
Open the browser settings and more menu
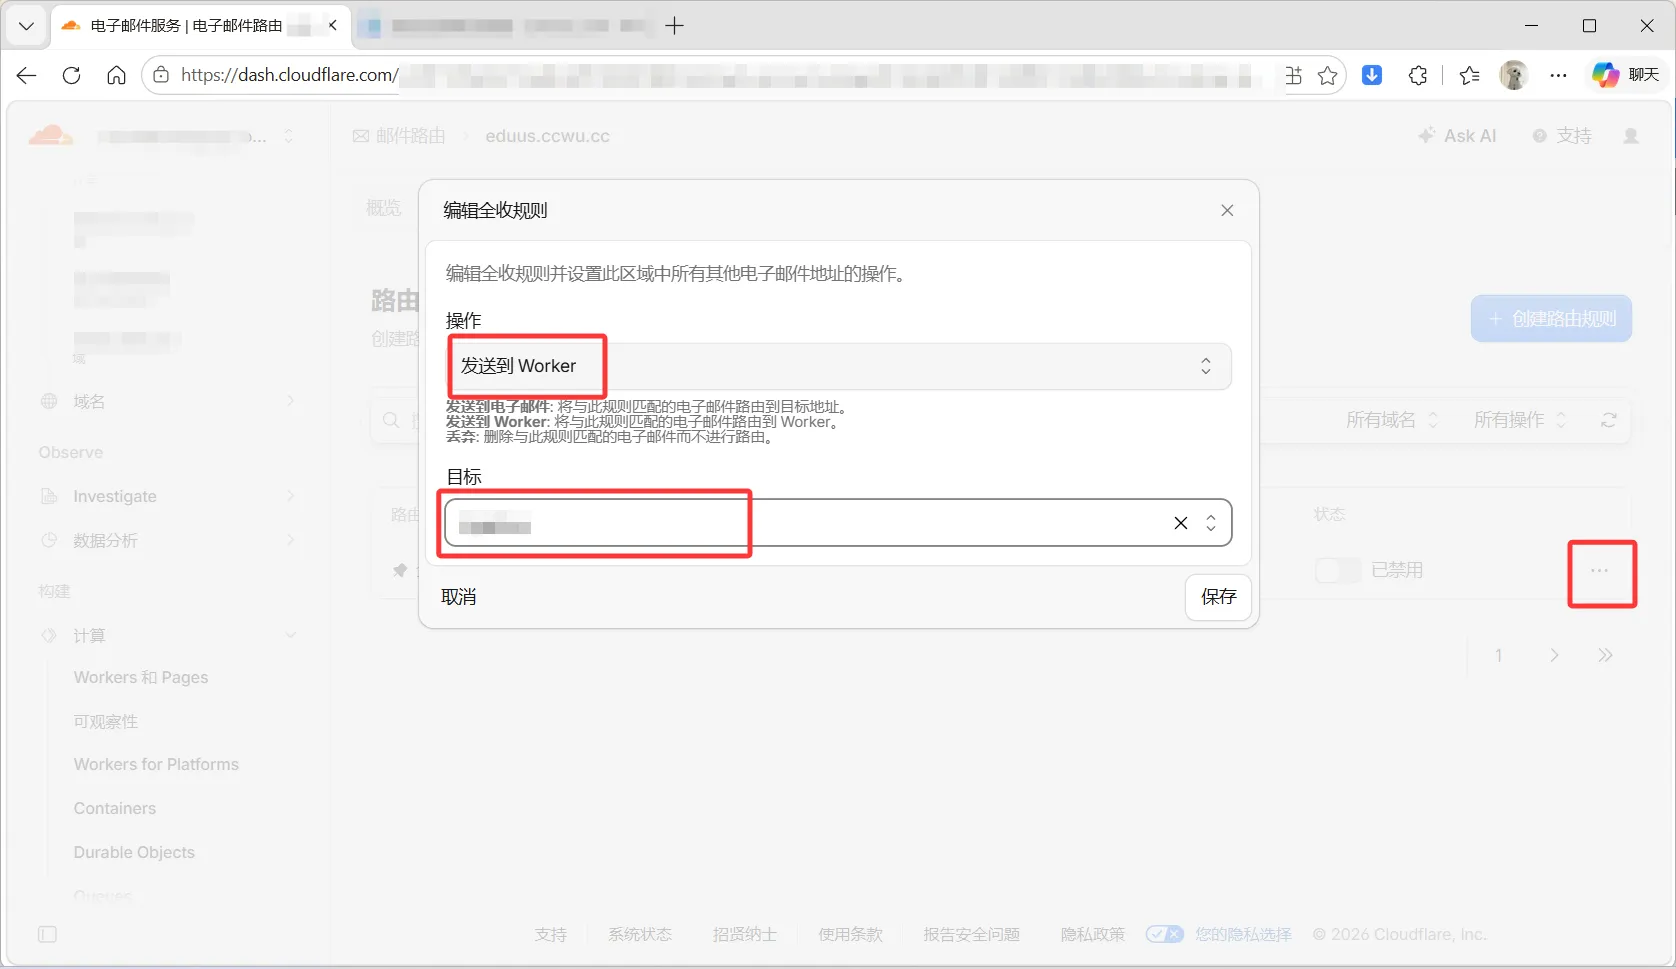click(1558, 75)
